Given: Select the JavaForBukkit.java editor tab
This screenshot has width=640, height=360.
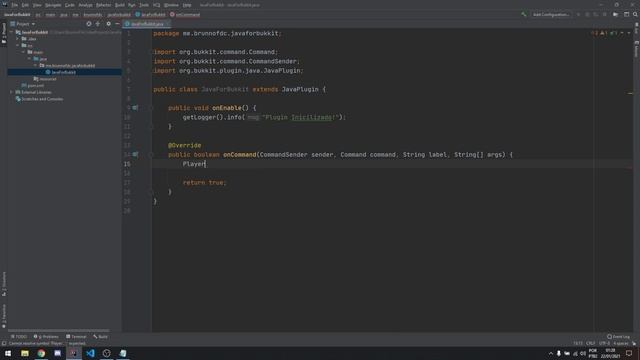Looking at the screenshot, I should pos(147,24).
